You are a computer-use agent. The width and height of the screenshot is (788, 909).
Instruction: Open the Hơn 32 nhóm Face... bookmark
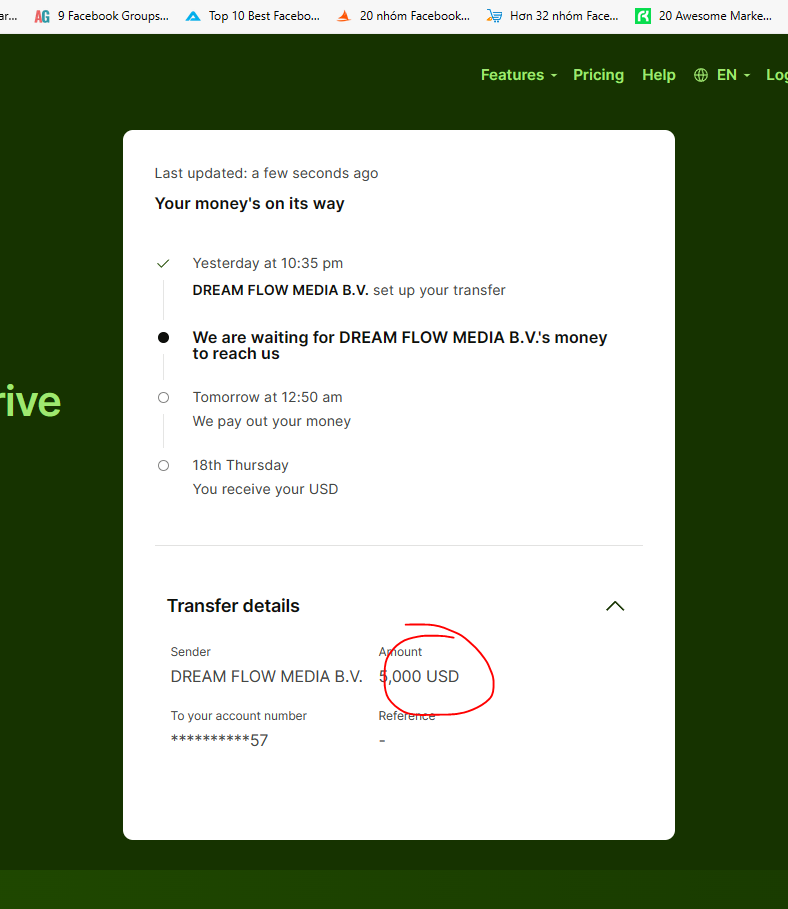pyautogui.click(x=553, y=16)
